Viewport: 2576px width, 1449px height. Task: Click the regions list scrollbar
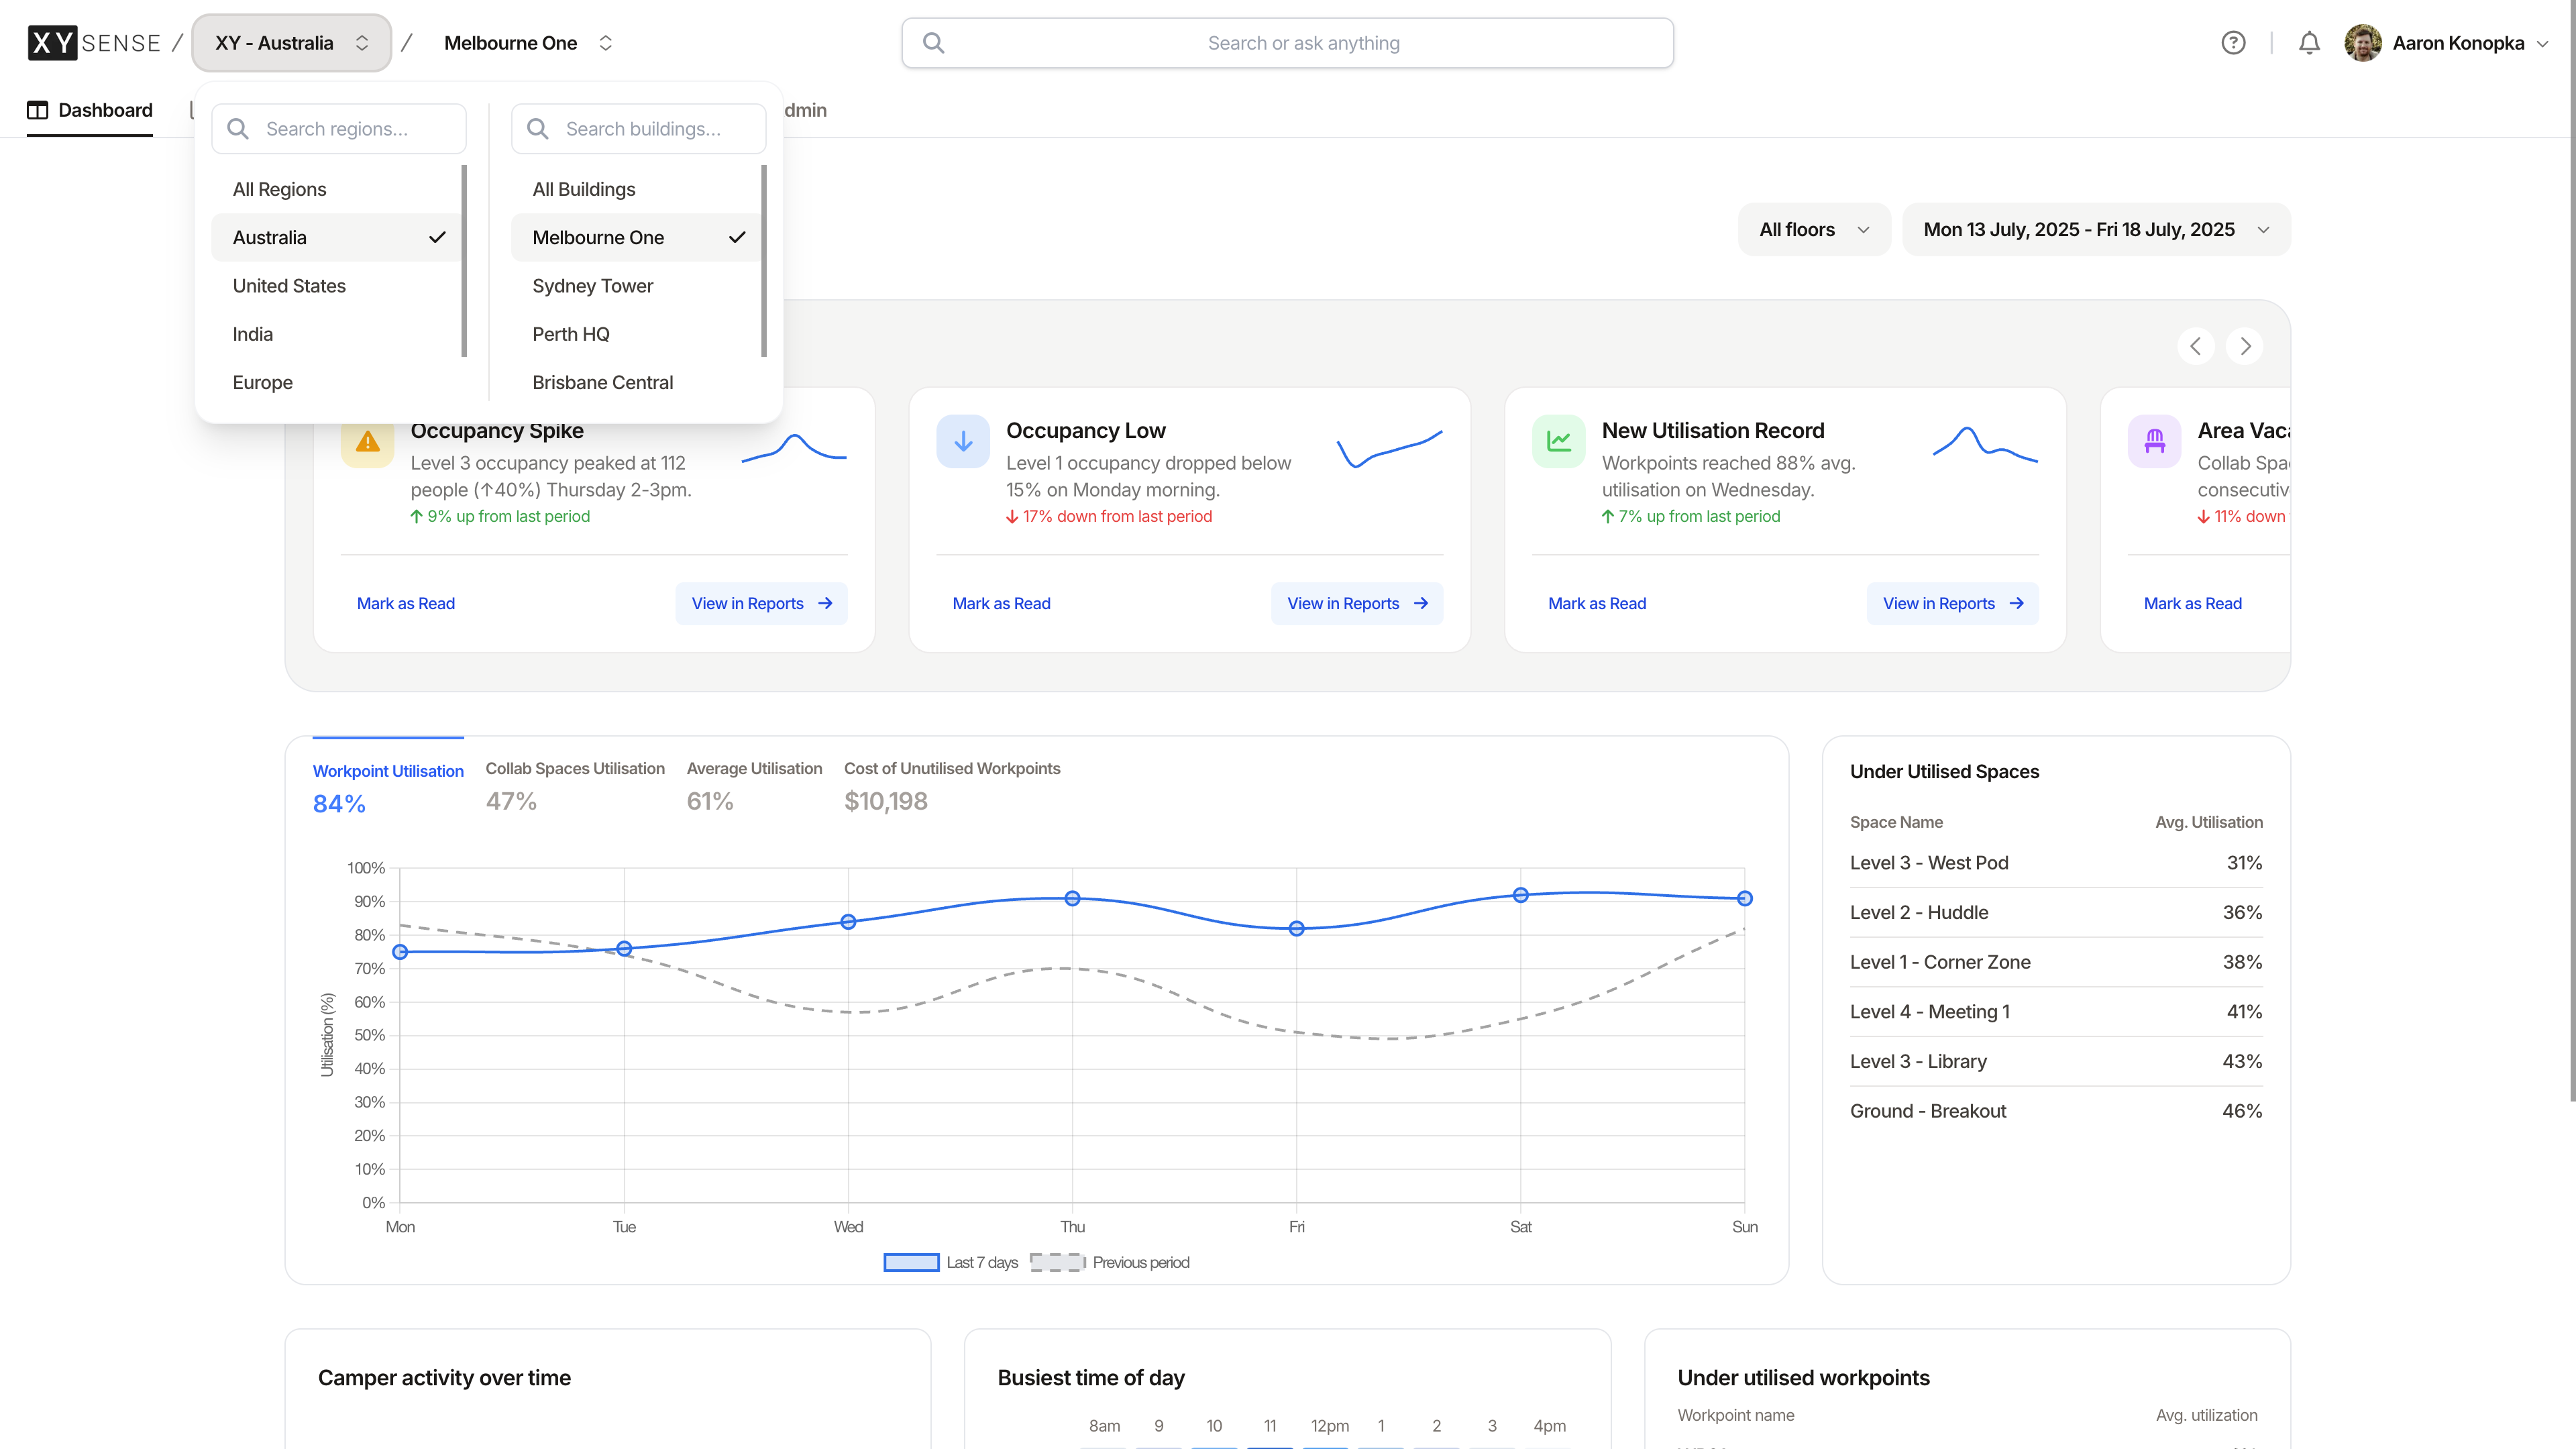pos(464,261)
